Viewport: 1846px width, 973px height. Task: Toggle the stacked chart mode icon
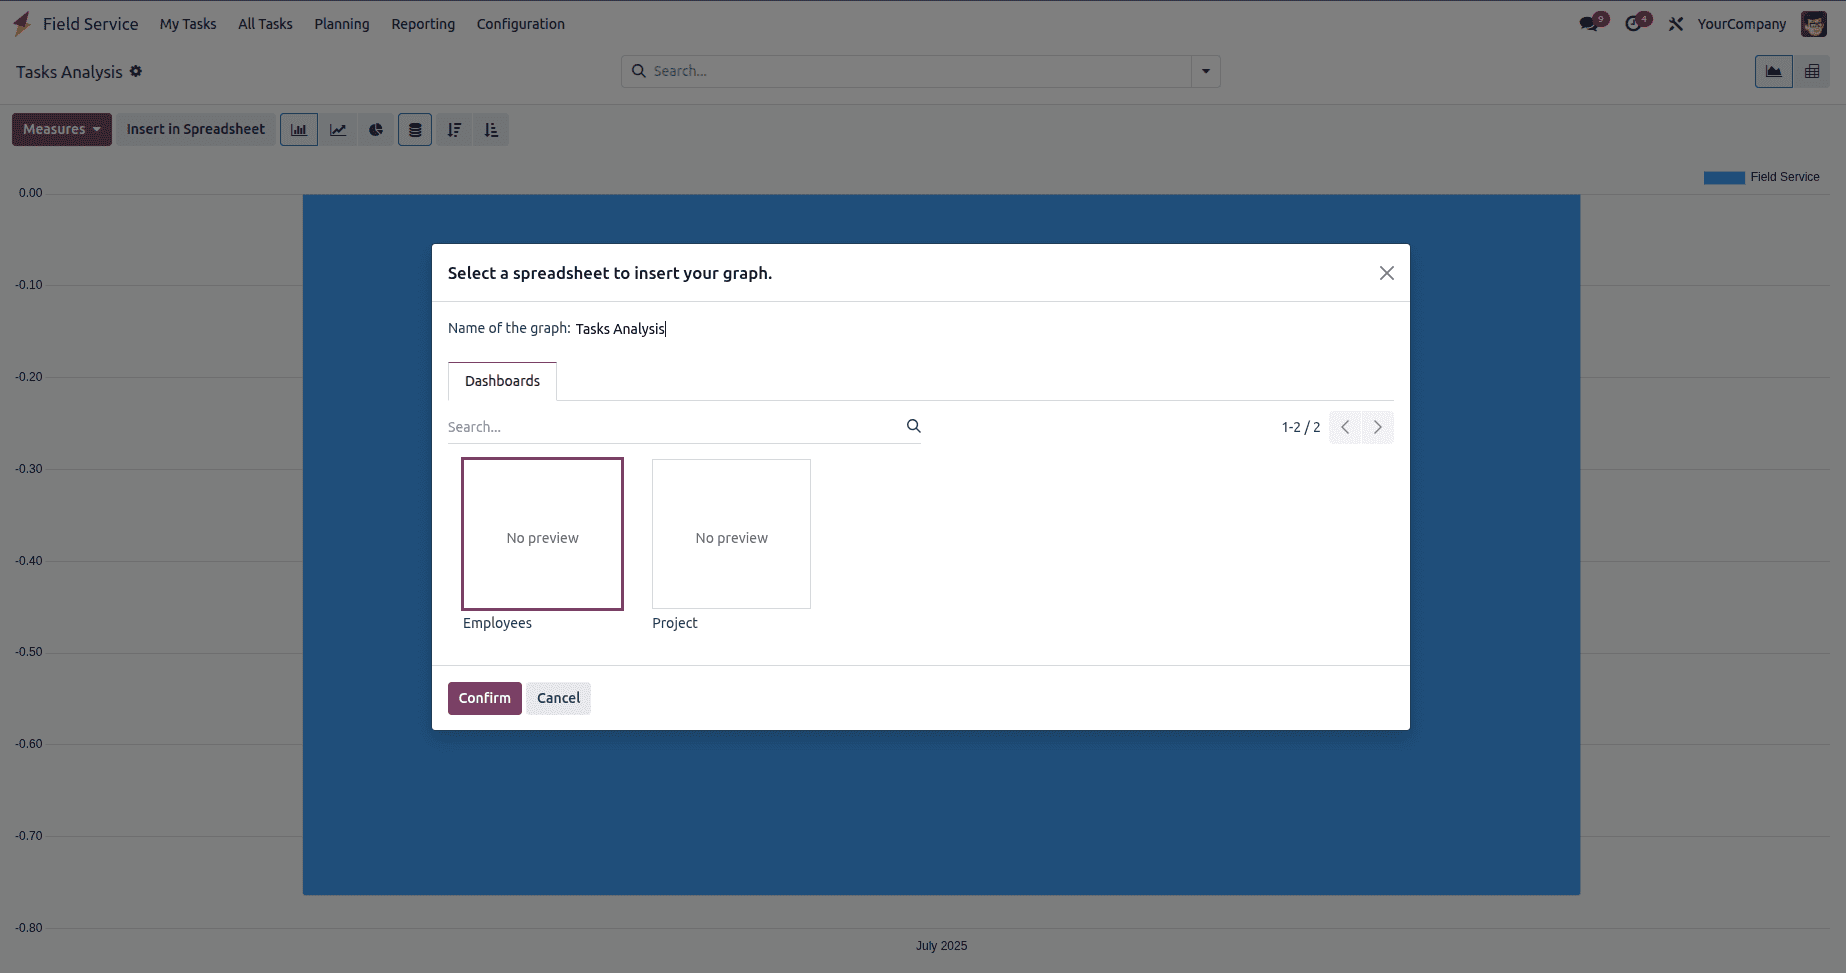pos(415,130)
